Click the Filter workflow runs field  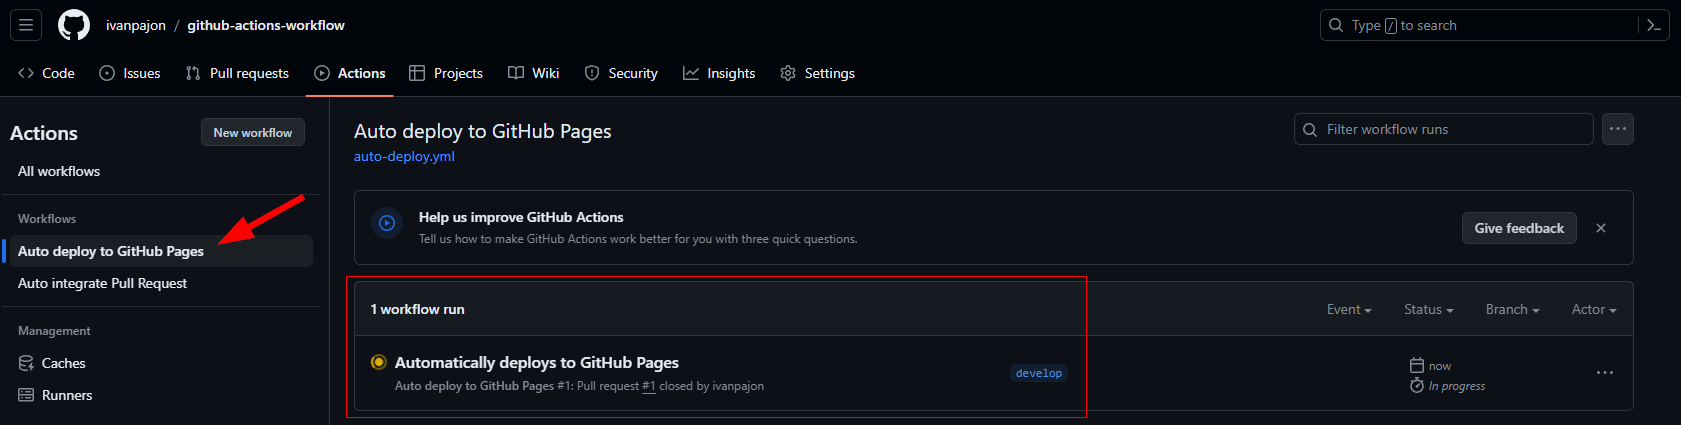point(1444,129)
